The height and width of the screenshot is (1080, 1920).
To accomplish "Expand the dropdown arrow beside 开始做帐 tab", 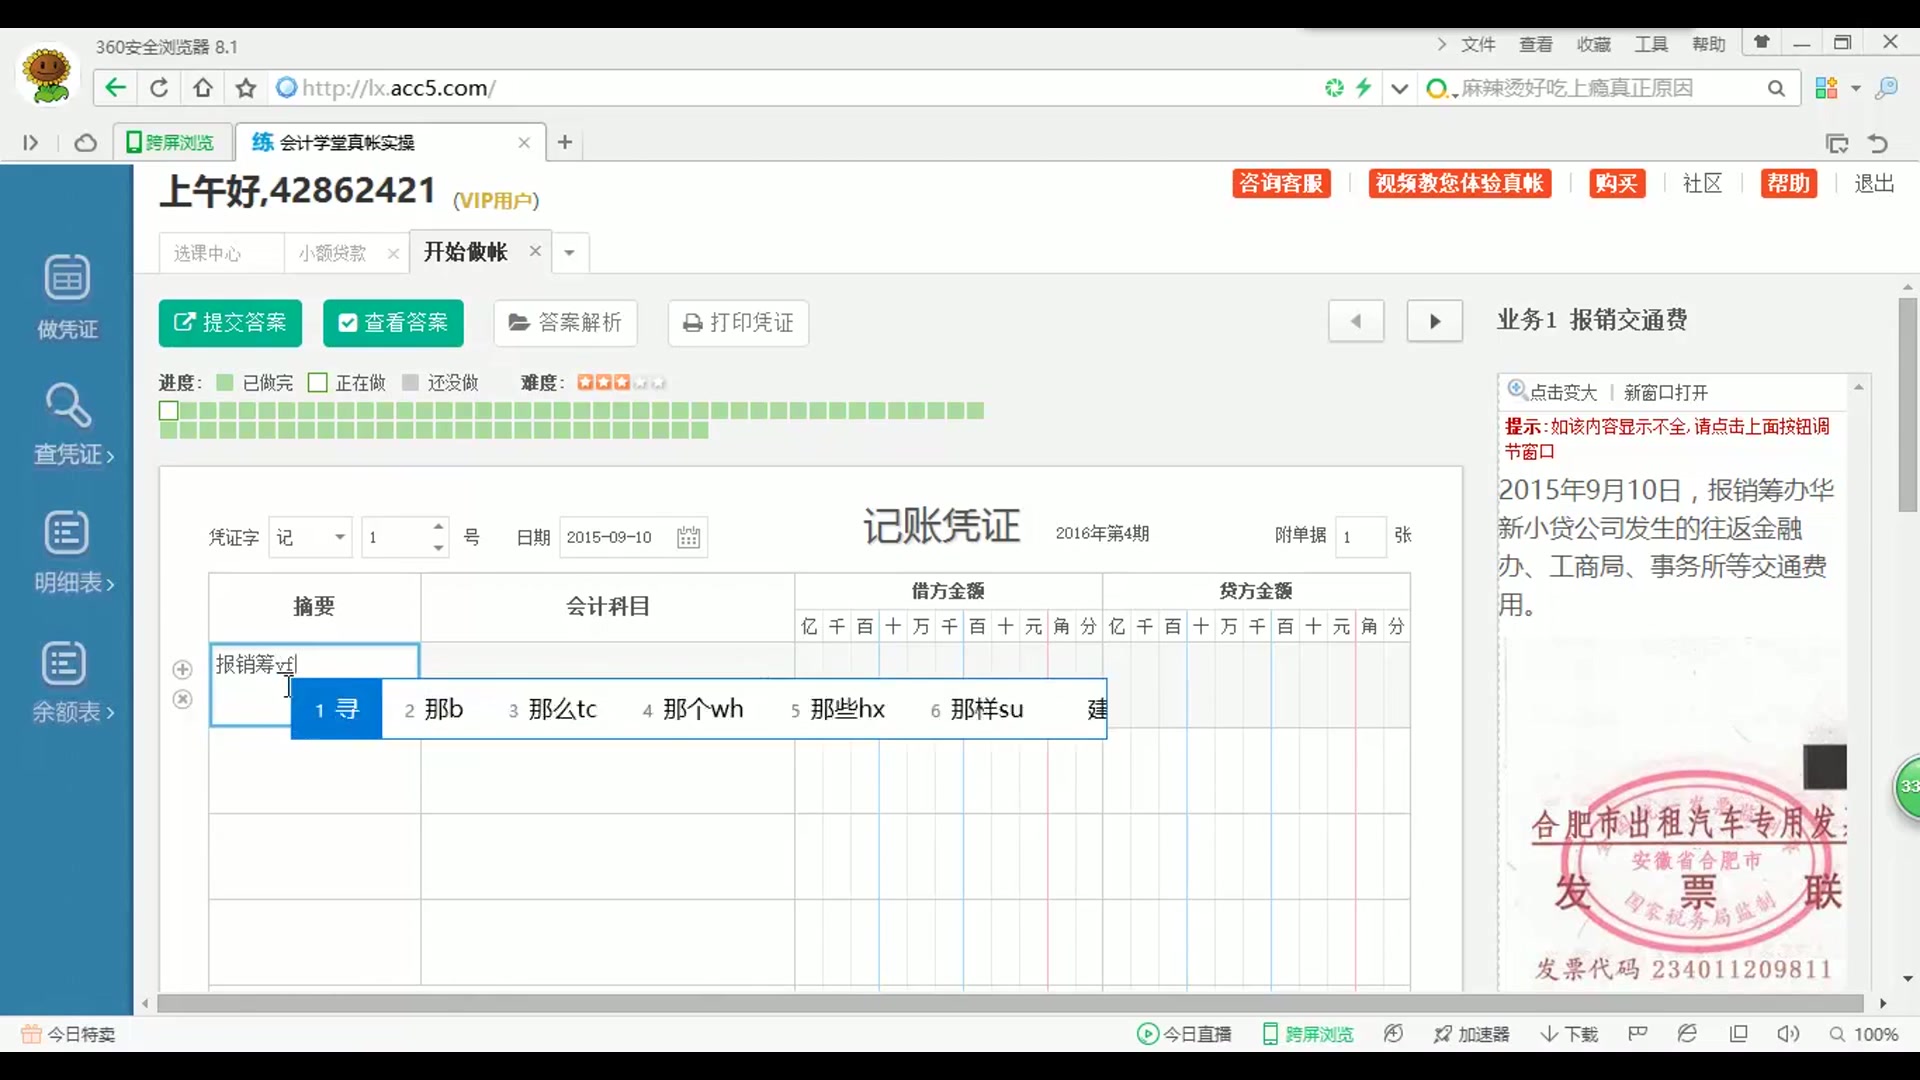I will click(x=568, y=253).
